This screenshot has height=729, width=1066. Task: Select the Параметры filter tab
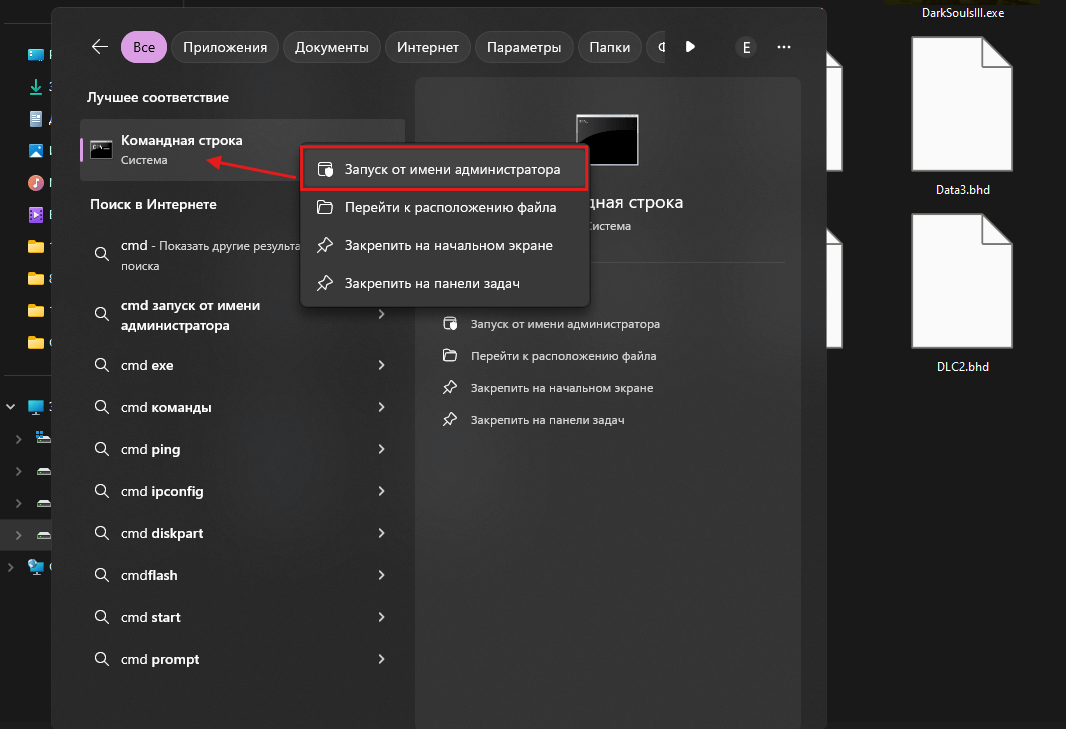coord(525,47)
